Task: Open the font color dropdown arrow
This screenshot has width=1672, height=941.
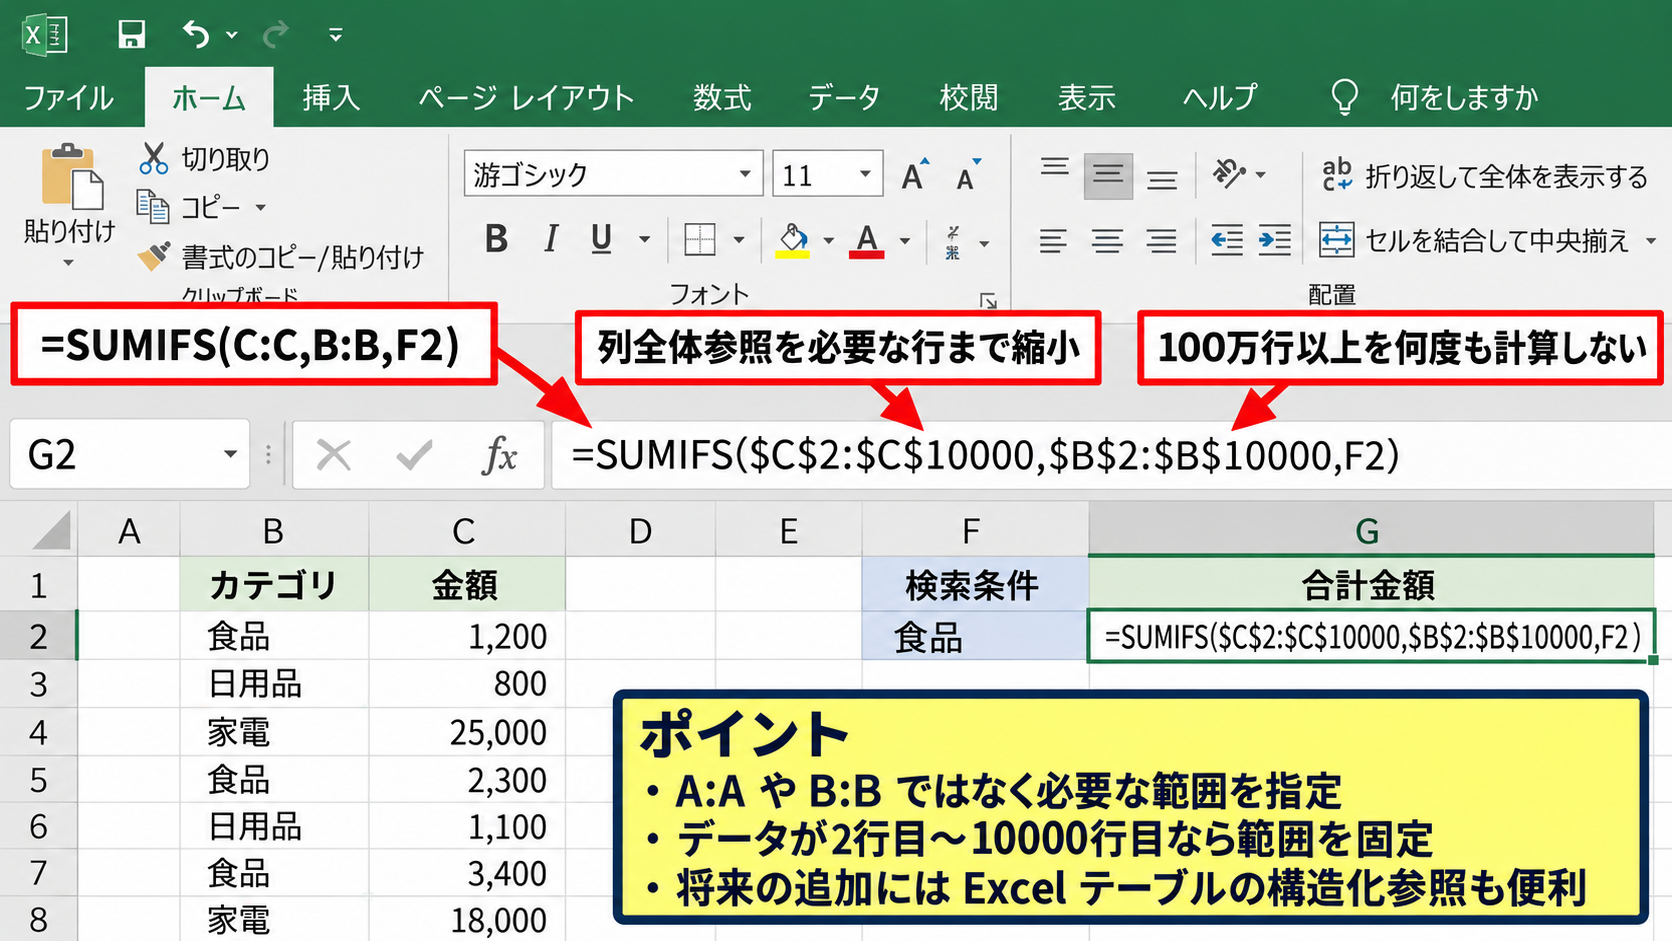Action: tap(905, 241)
